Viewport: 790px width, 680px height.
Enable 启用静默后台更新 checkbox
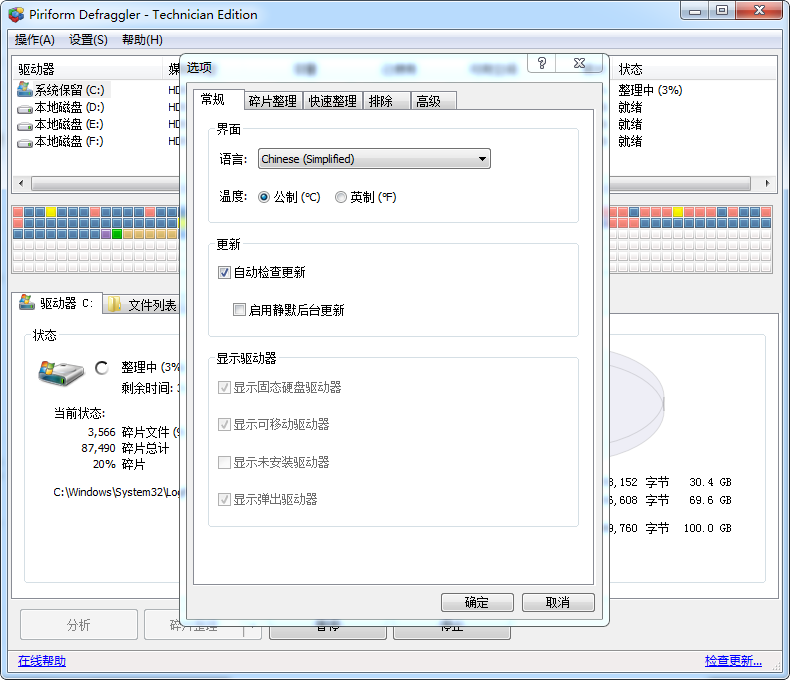coord(239,310)
